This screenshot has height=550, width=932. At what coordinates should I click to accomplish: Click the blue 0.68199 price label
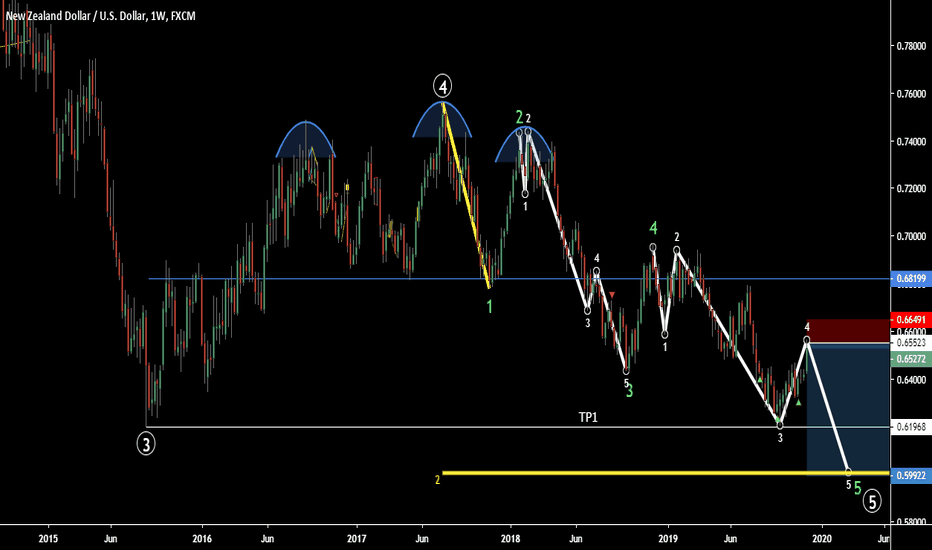[x=910, y=279]
